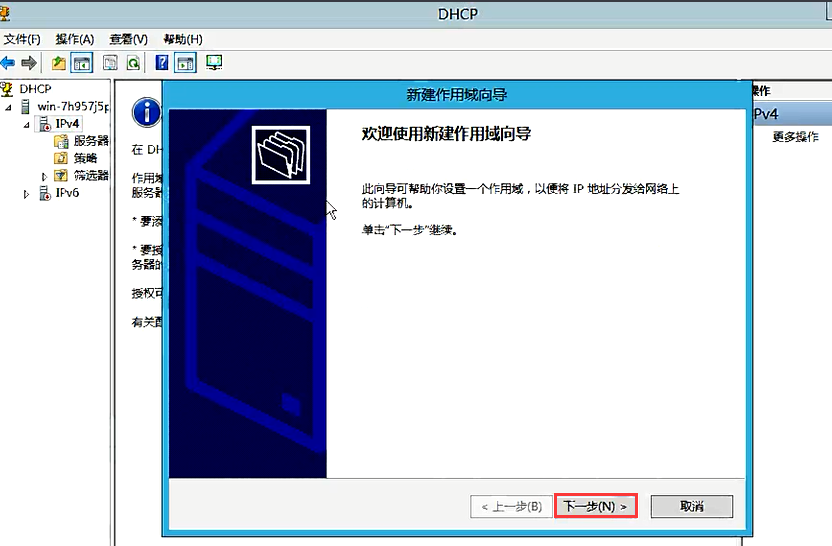Click the server icon beside win-7h957j5p

click(25, 107)
